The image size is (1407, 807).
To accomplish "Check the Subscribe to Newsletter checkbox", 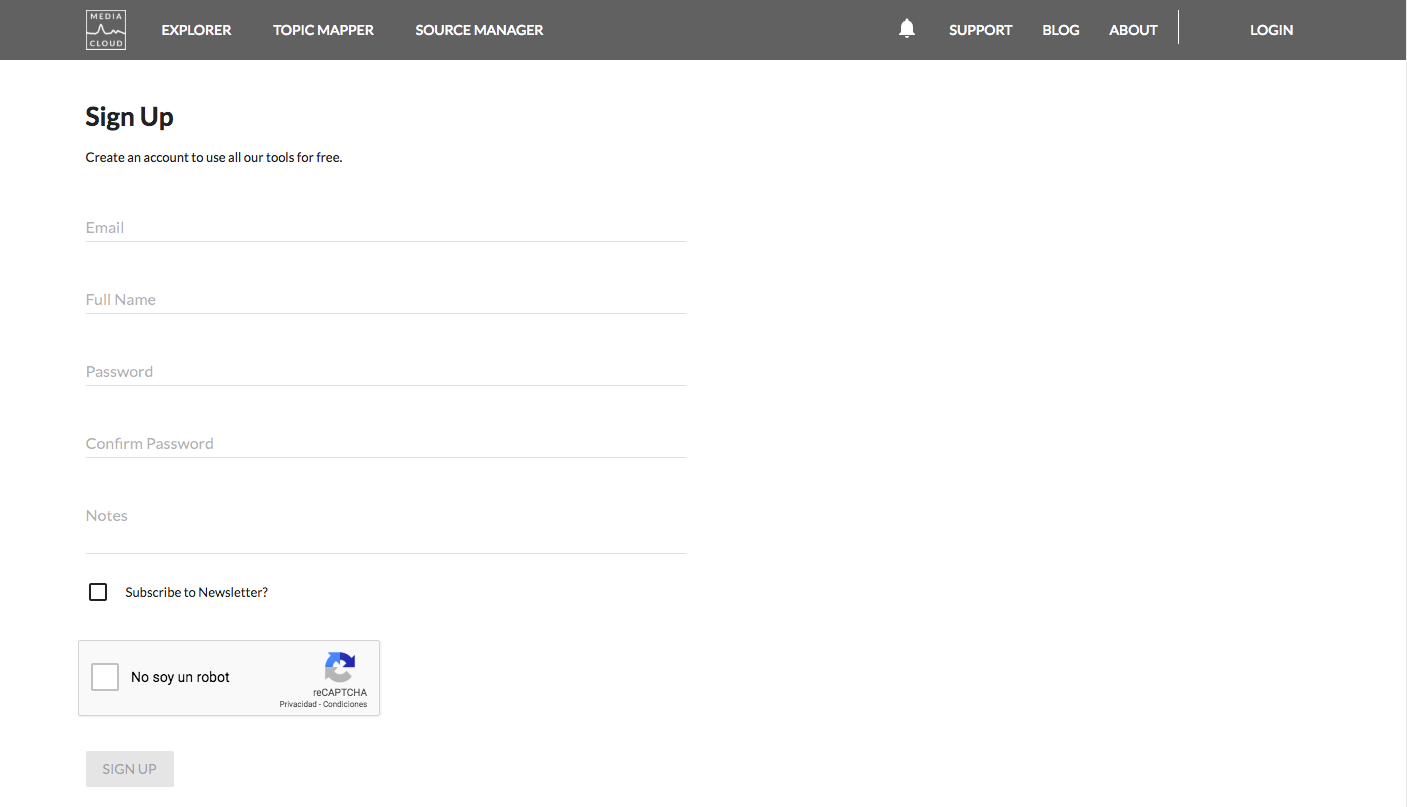I will tap(98, 592).
